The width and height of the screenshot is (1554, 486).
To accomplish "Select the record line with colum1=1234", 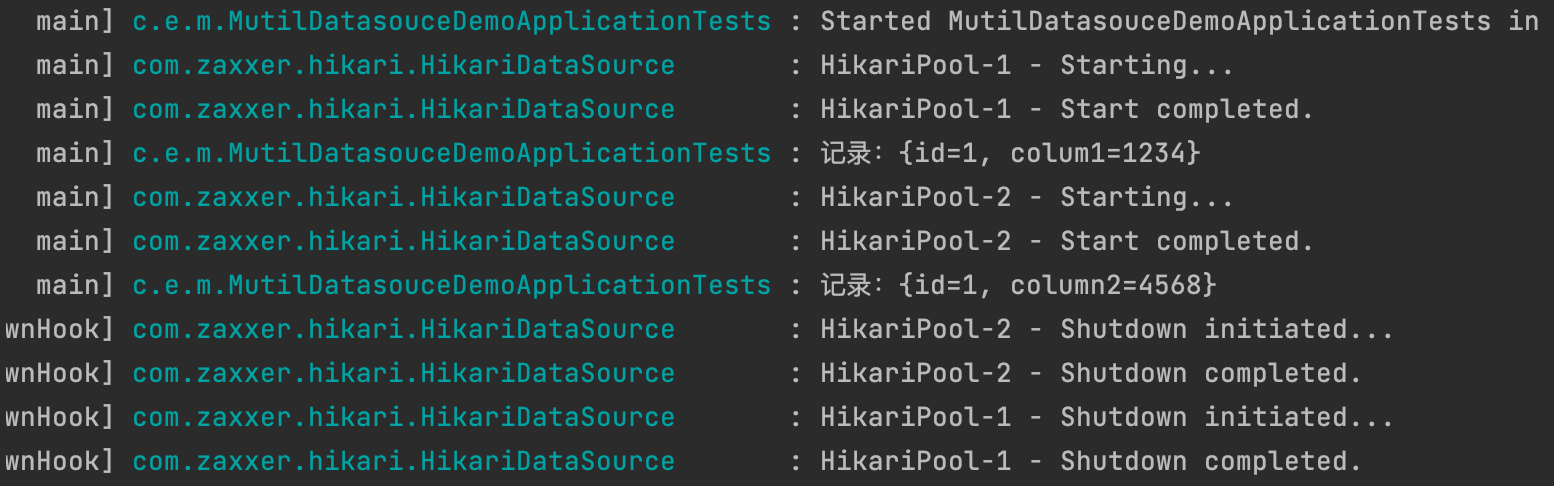I will click(1010, 153).
